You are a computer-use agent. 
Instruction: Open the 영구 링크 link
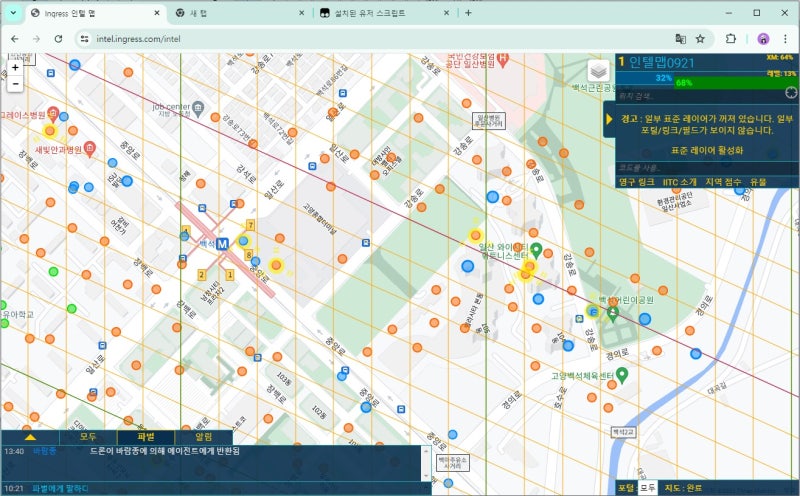coord(636,182)
